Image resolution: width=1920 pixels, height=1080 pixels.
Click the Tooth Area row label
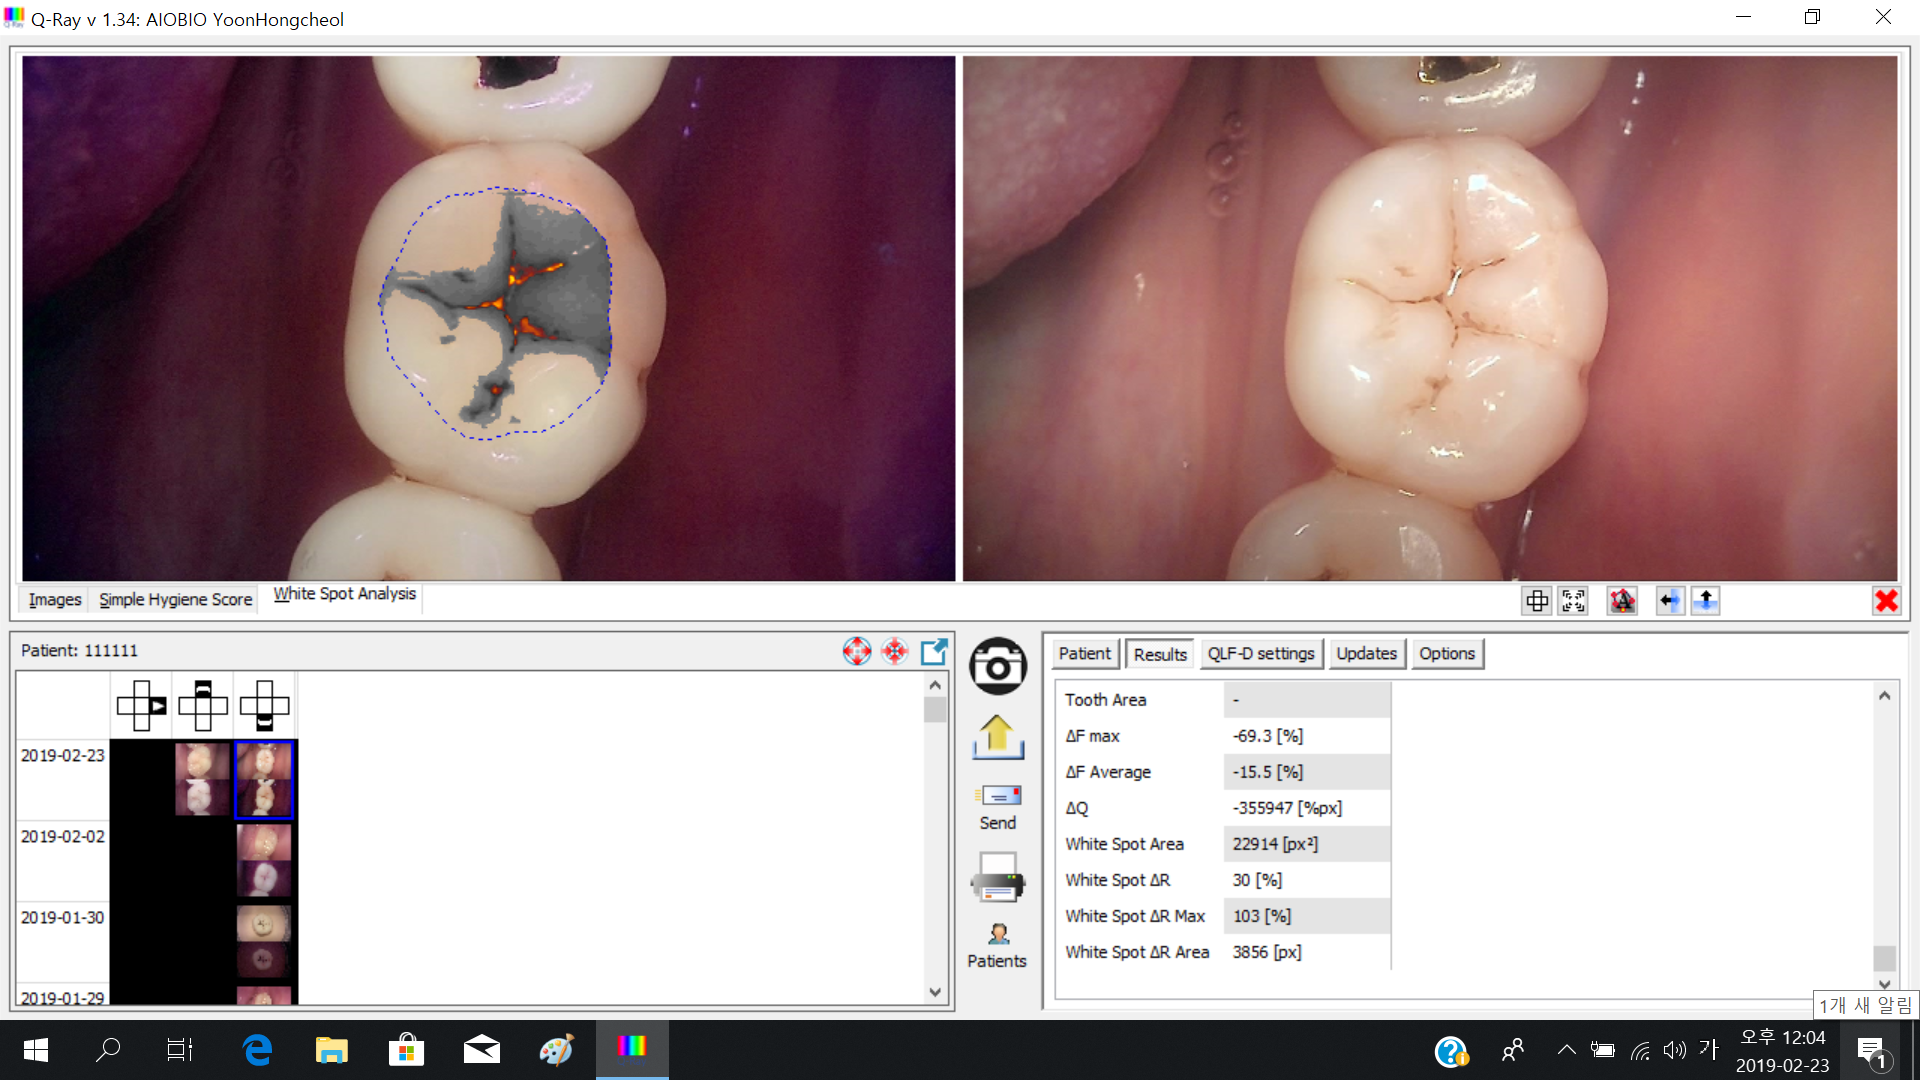point(1106,700)
